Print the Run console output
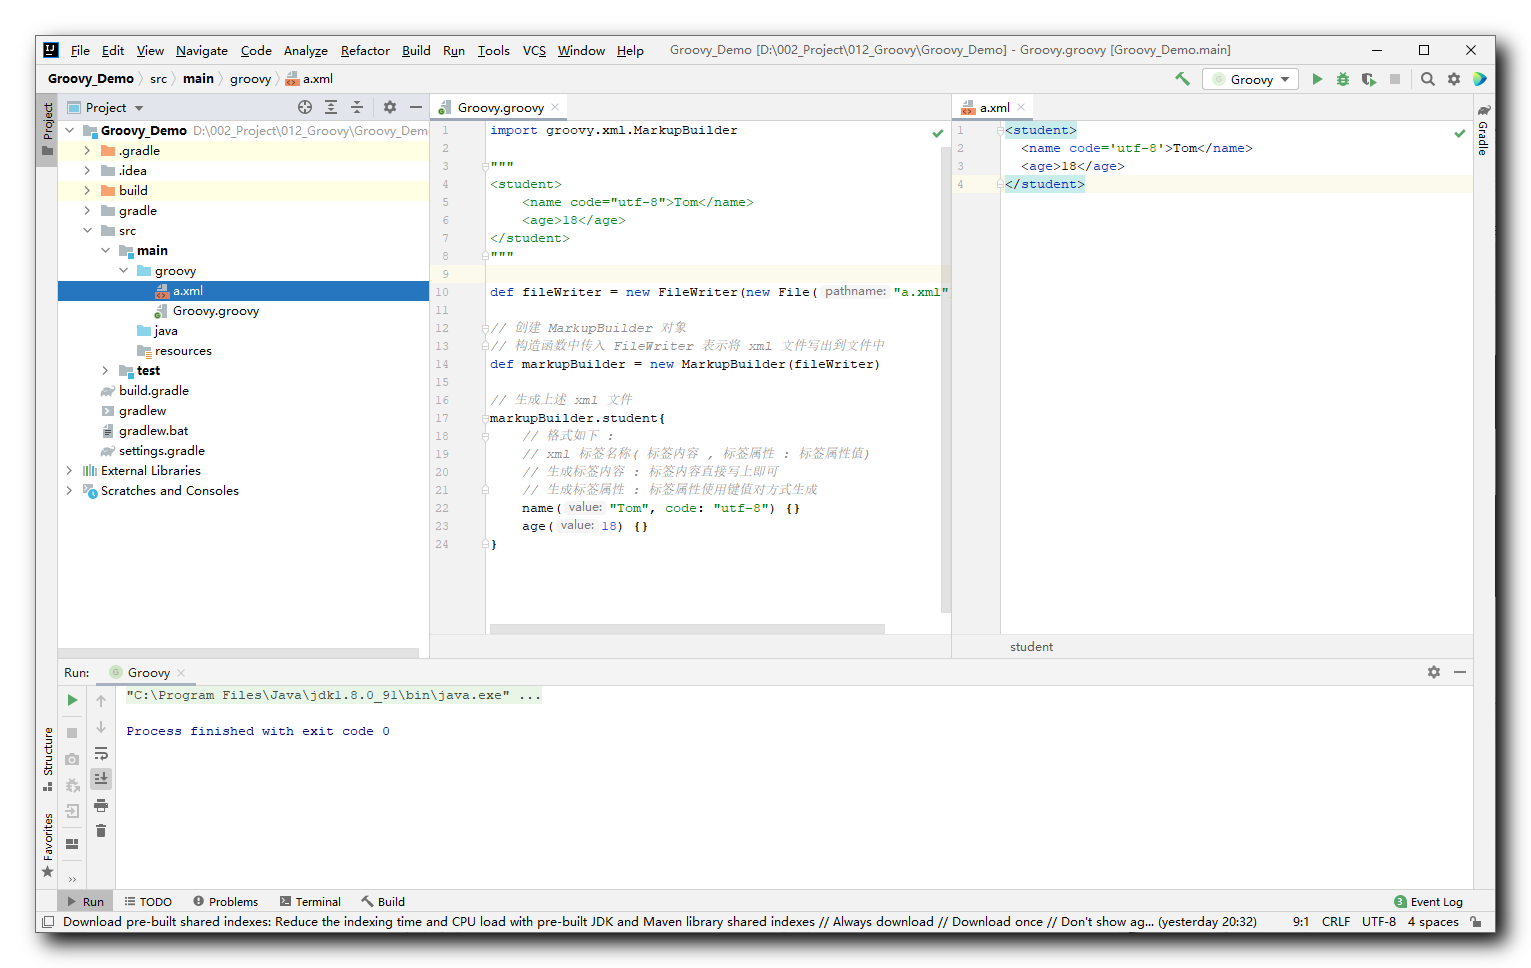Viewport: 1531px width, 968px height. point(101,805)
